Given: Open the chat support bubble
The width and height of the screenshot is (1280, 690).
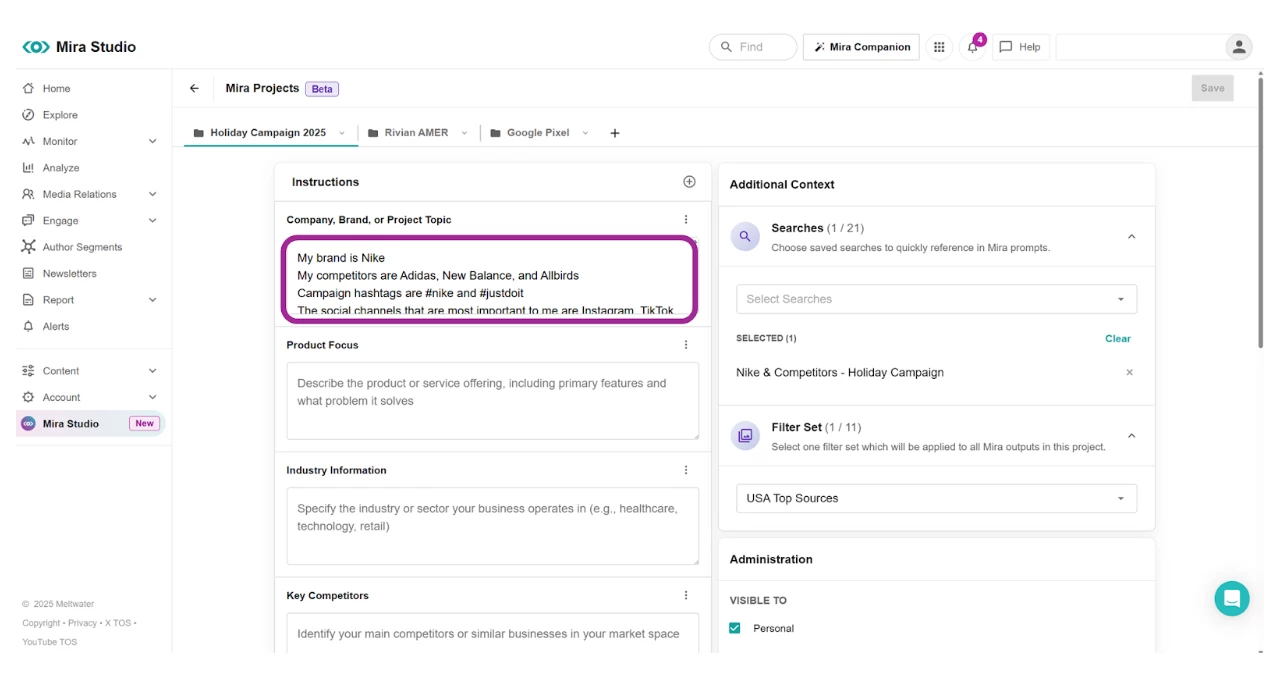Looking at the screenshot, I should pyautogui.click(x=1232, y=599).
